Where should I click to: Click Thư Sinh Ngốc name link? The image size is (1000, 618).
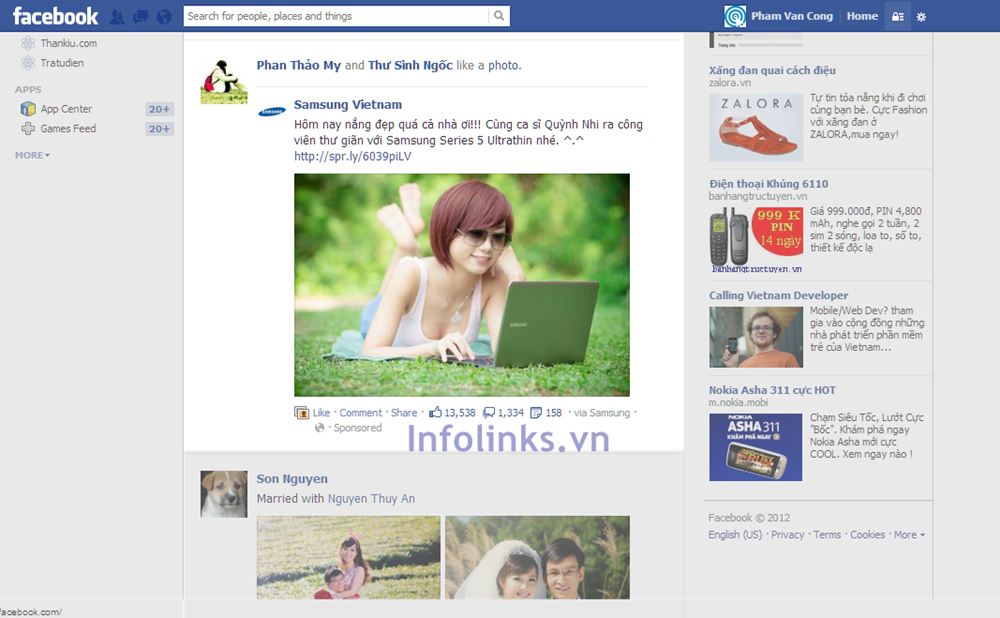tap(410, 65)
